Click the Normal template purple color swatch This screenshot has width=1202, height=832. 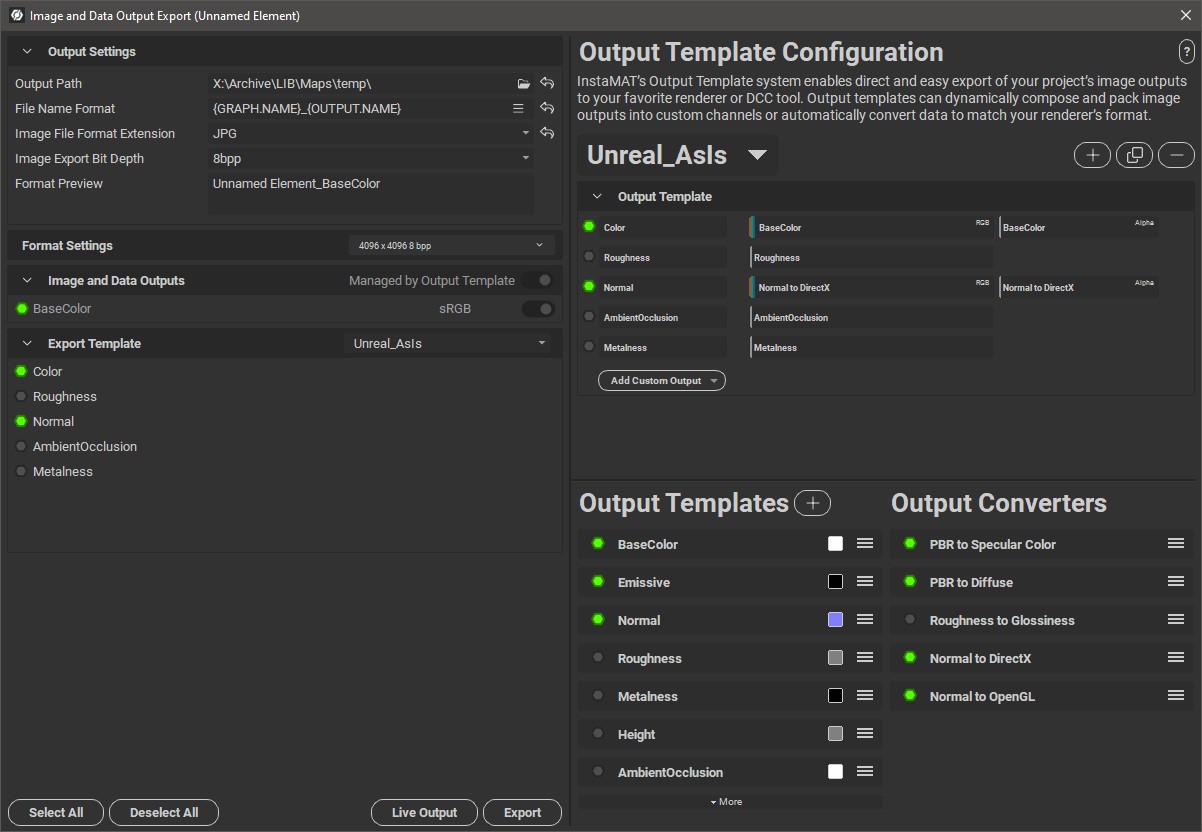[x=835, y=620]
